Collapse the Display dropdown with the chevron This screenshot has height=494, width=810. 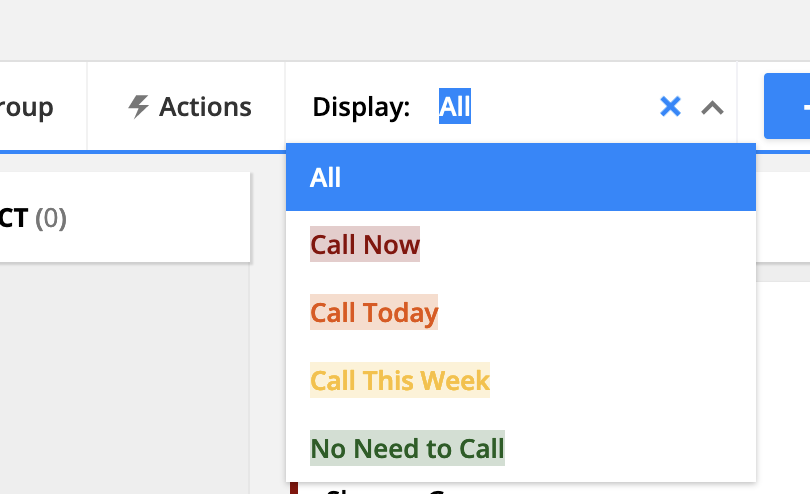(712, 108)
